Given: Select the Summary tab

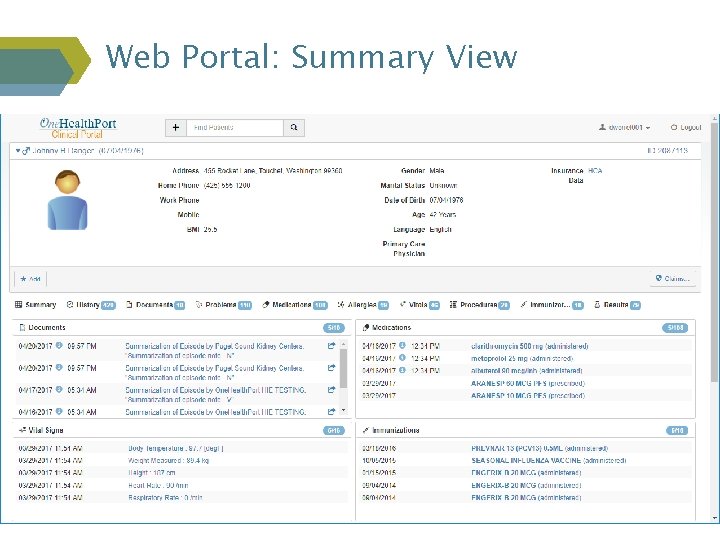Looking at the screenshot, I should [35, 304].
